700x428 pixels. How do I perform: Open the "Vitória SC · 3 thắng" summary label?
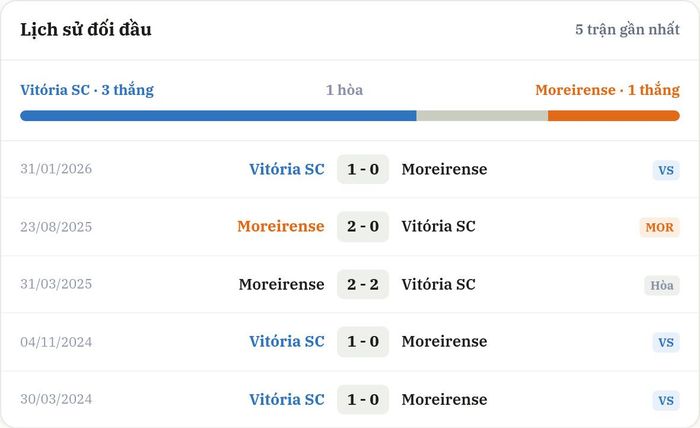coord(87,90)
